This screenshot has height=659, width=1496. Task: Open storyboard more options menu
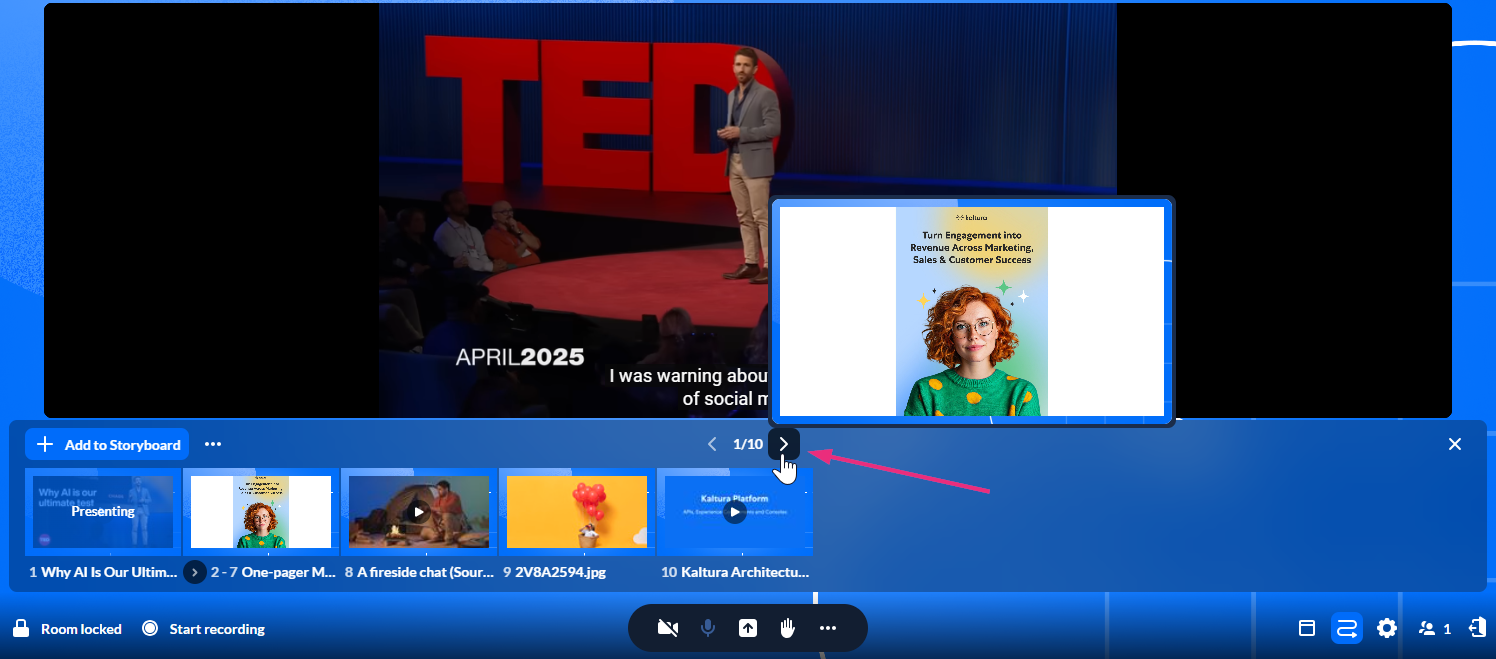(213, 444)
